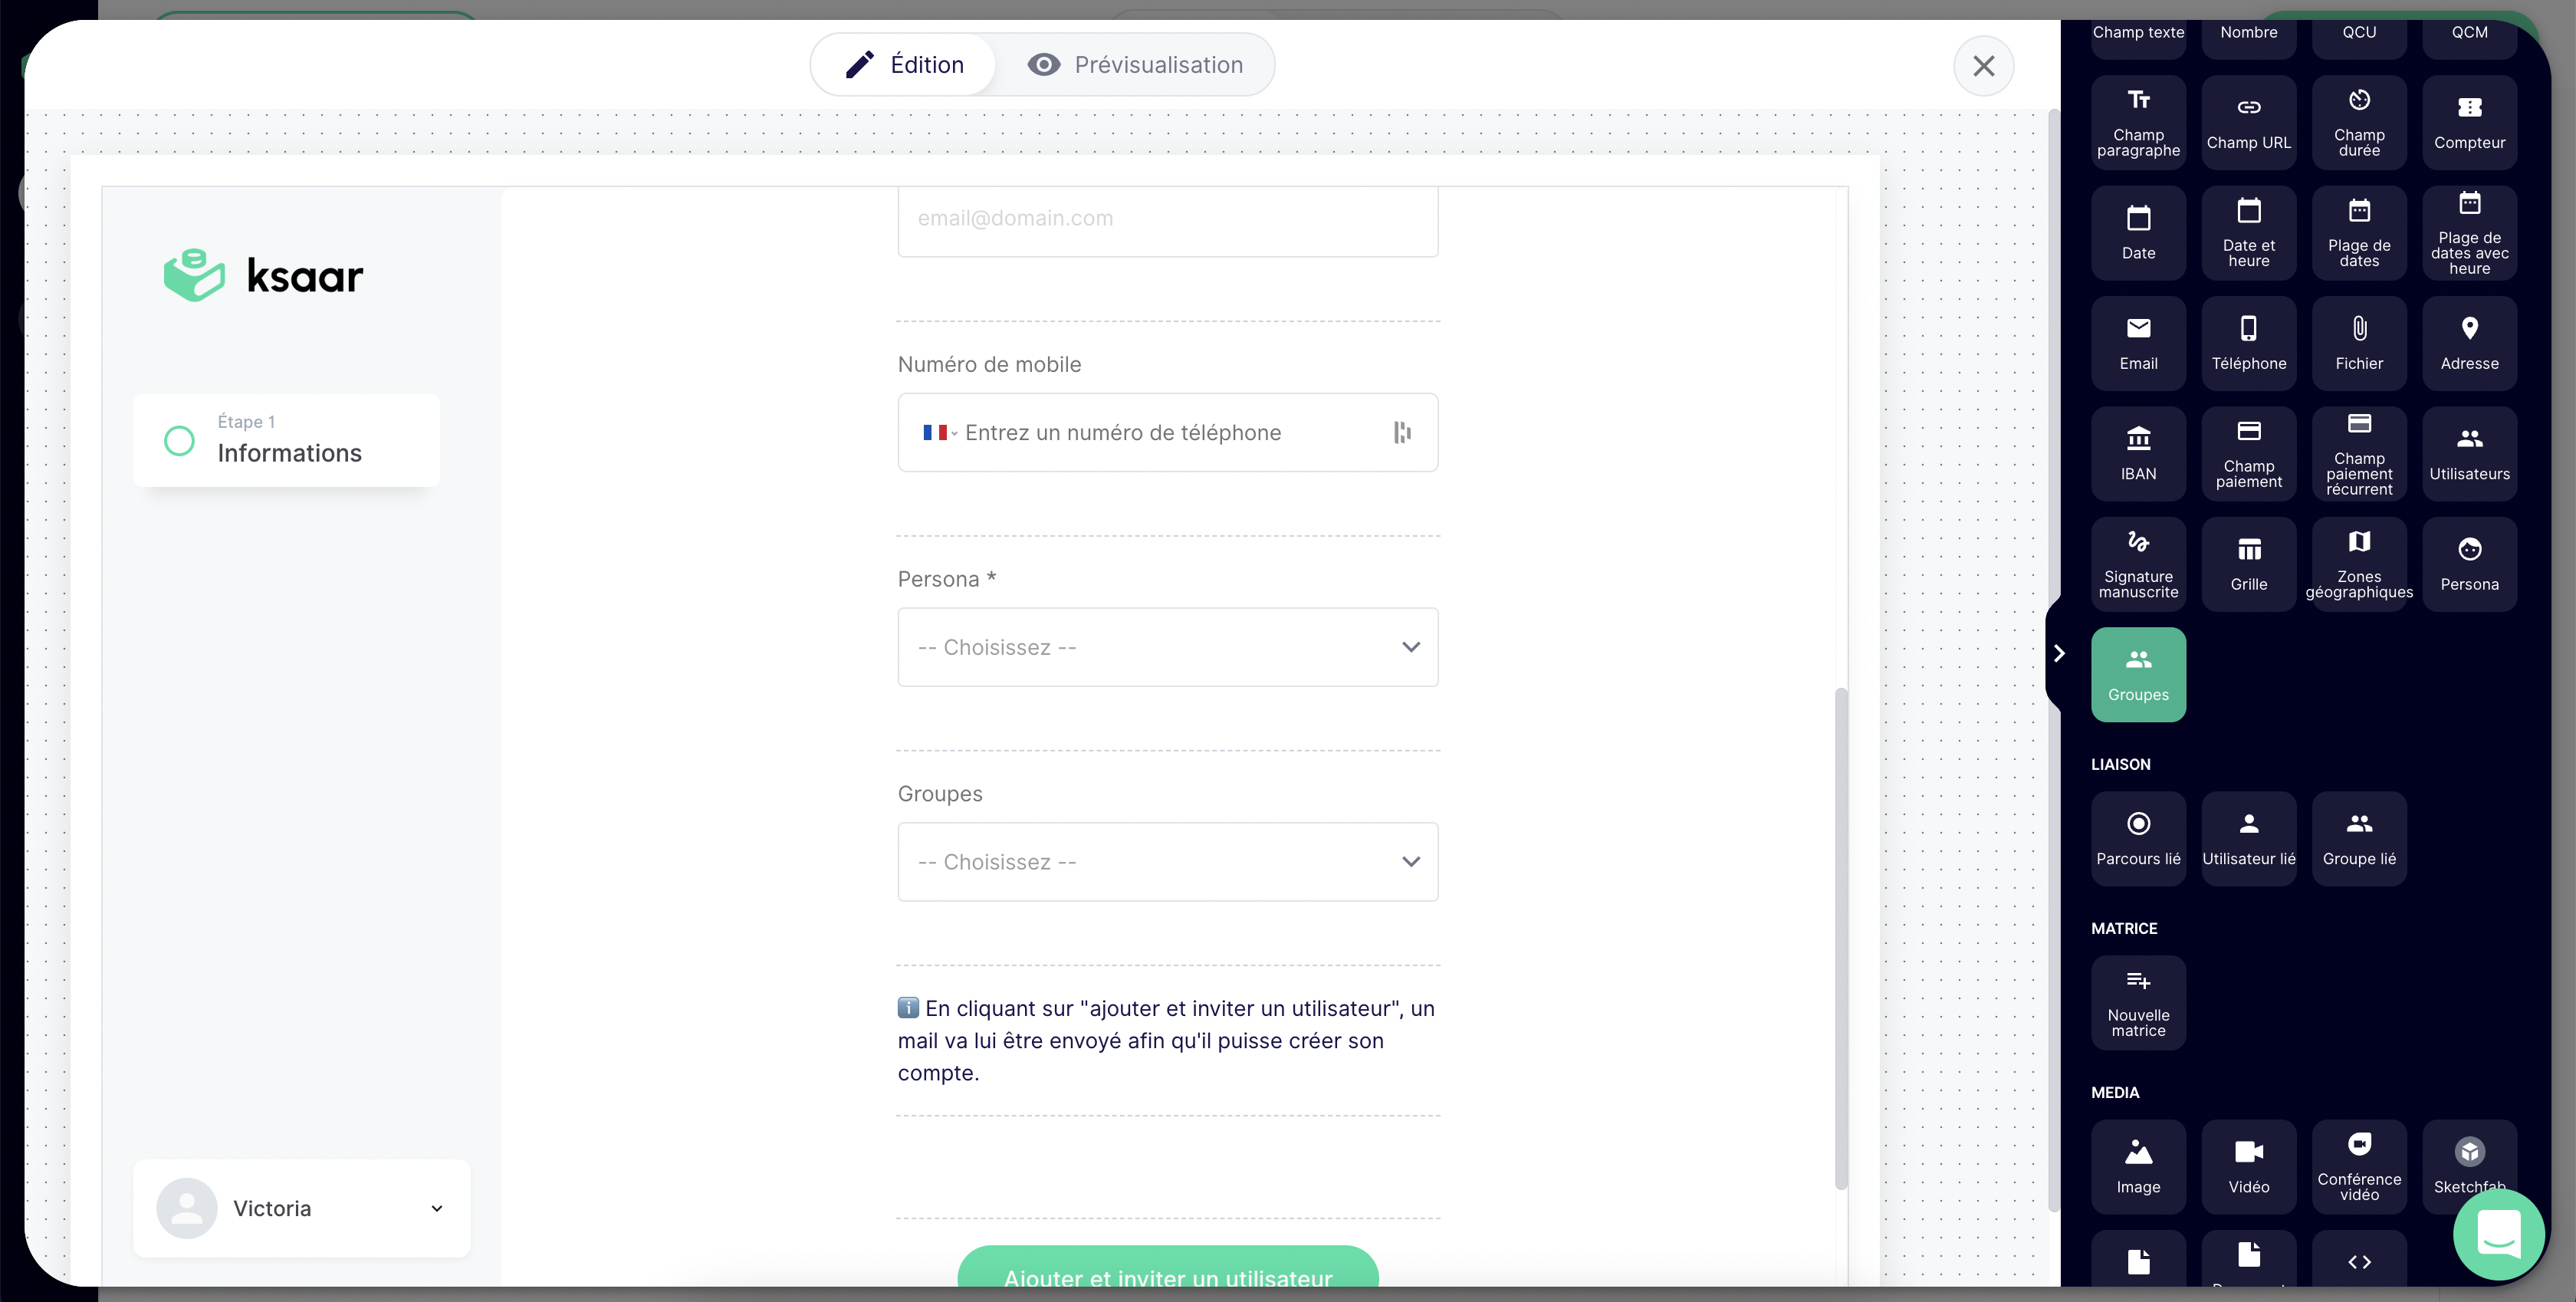Image resolution: width=2576 pixels, height=1302 pixels.
Task: Insert a Sketchfab media element
Action: [x=2469, y=1160]
